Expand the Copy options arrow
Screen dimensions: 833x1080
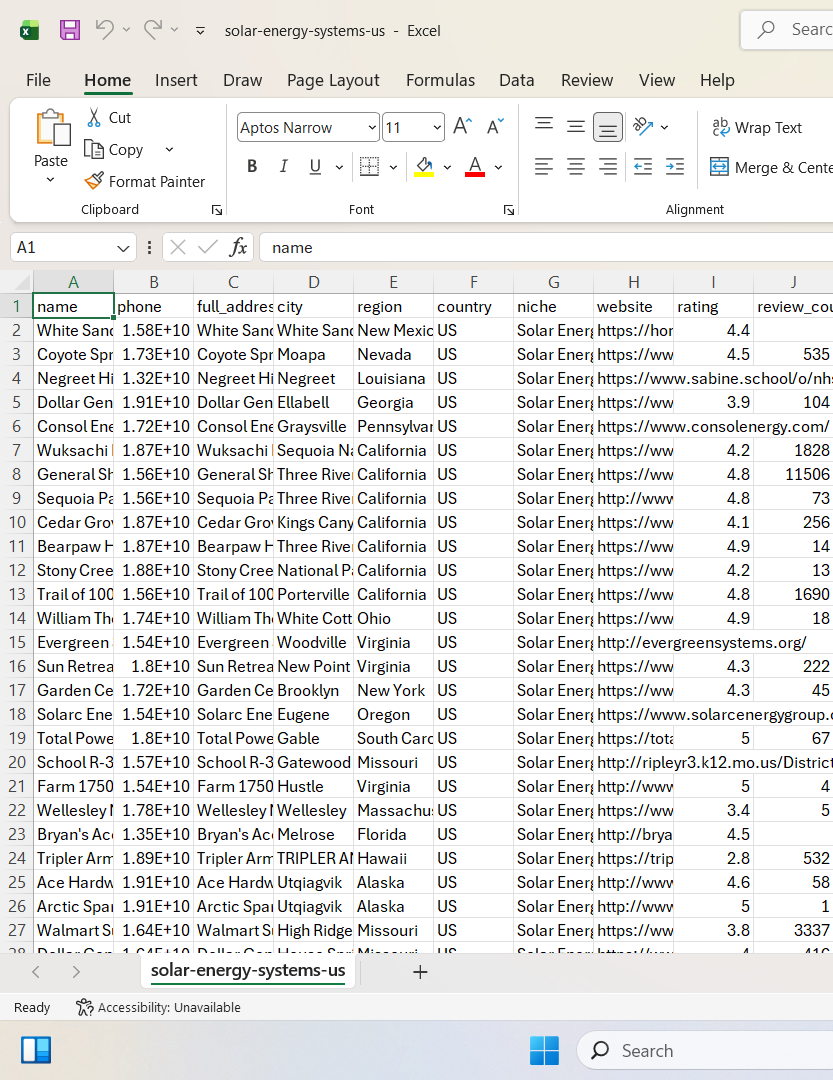[x=169, y=149]
